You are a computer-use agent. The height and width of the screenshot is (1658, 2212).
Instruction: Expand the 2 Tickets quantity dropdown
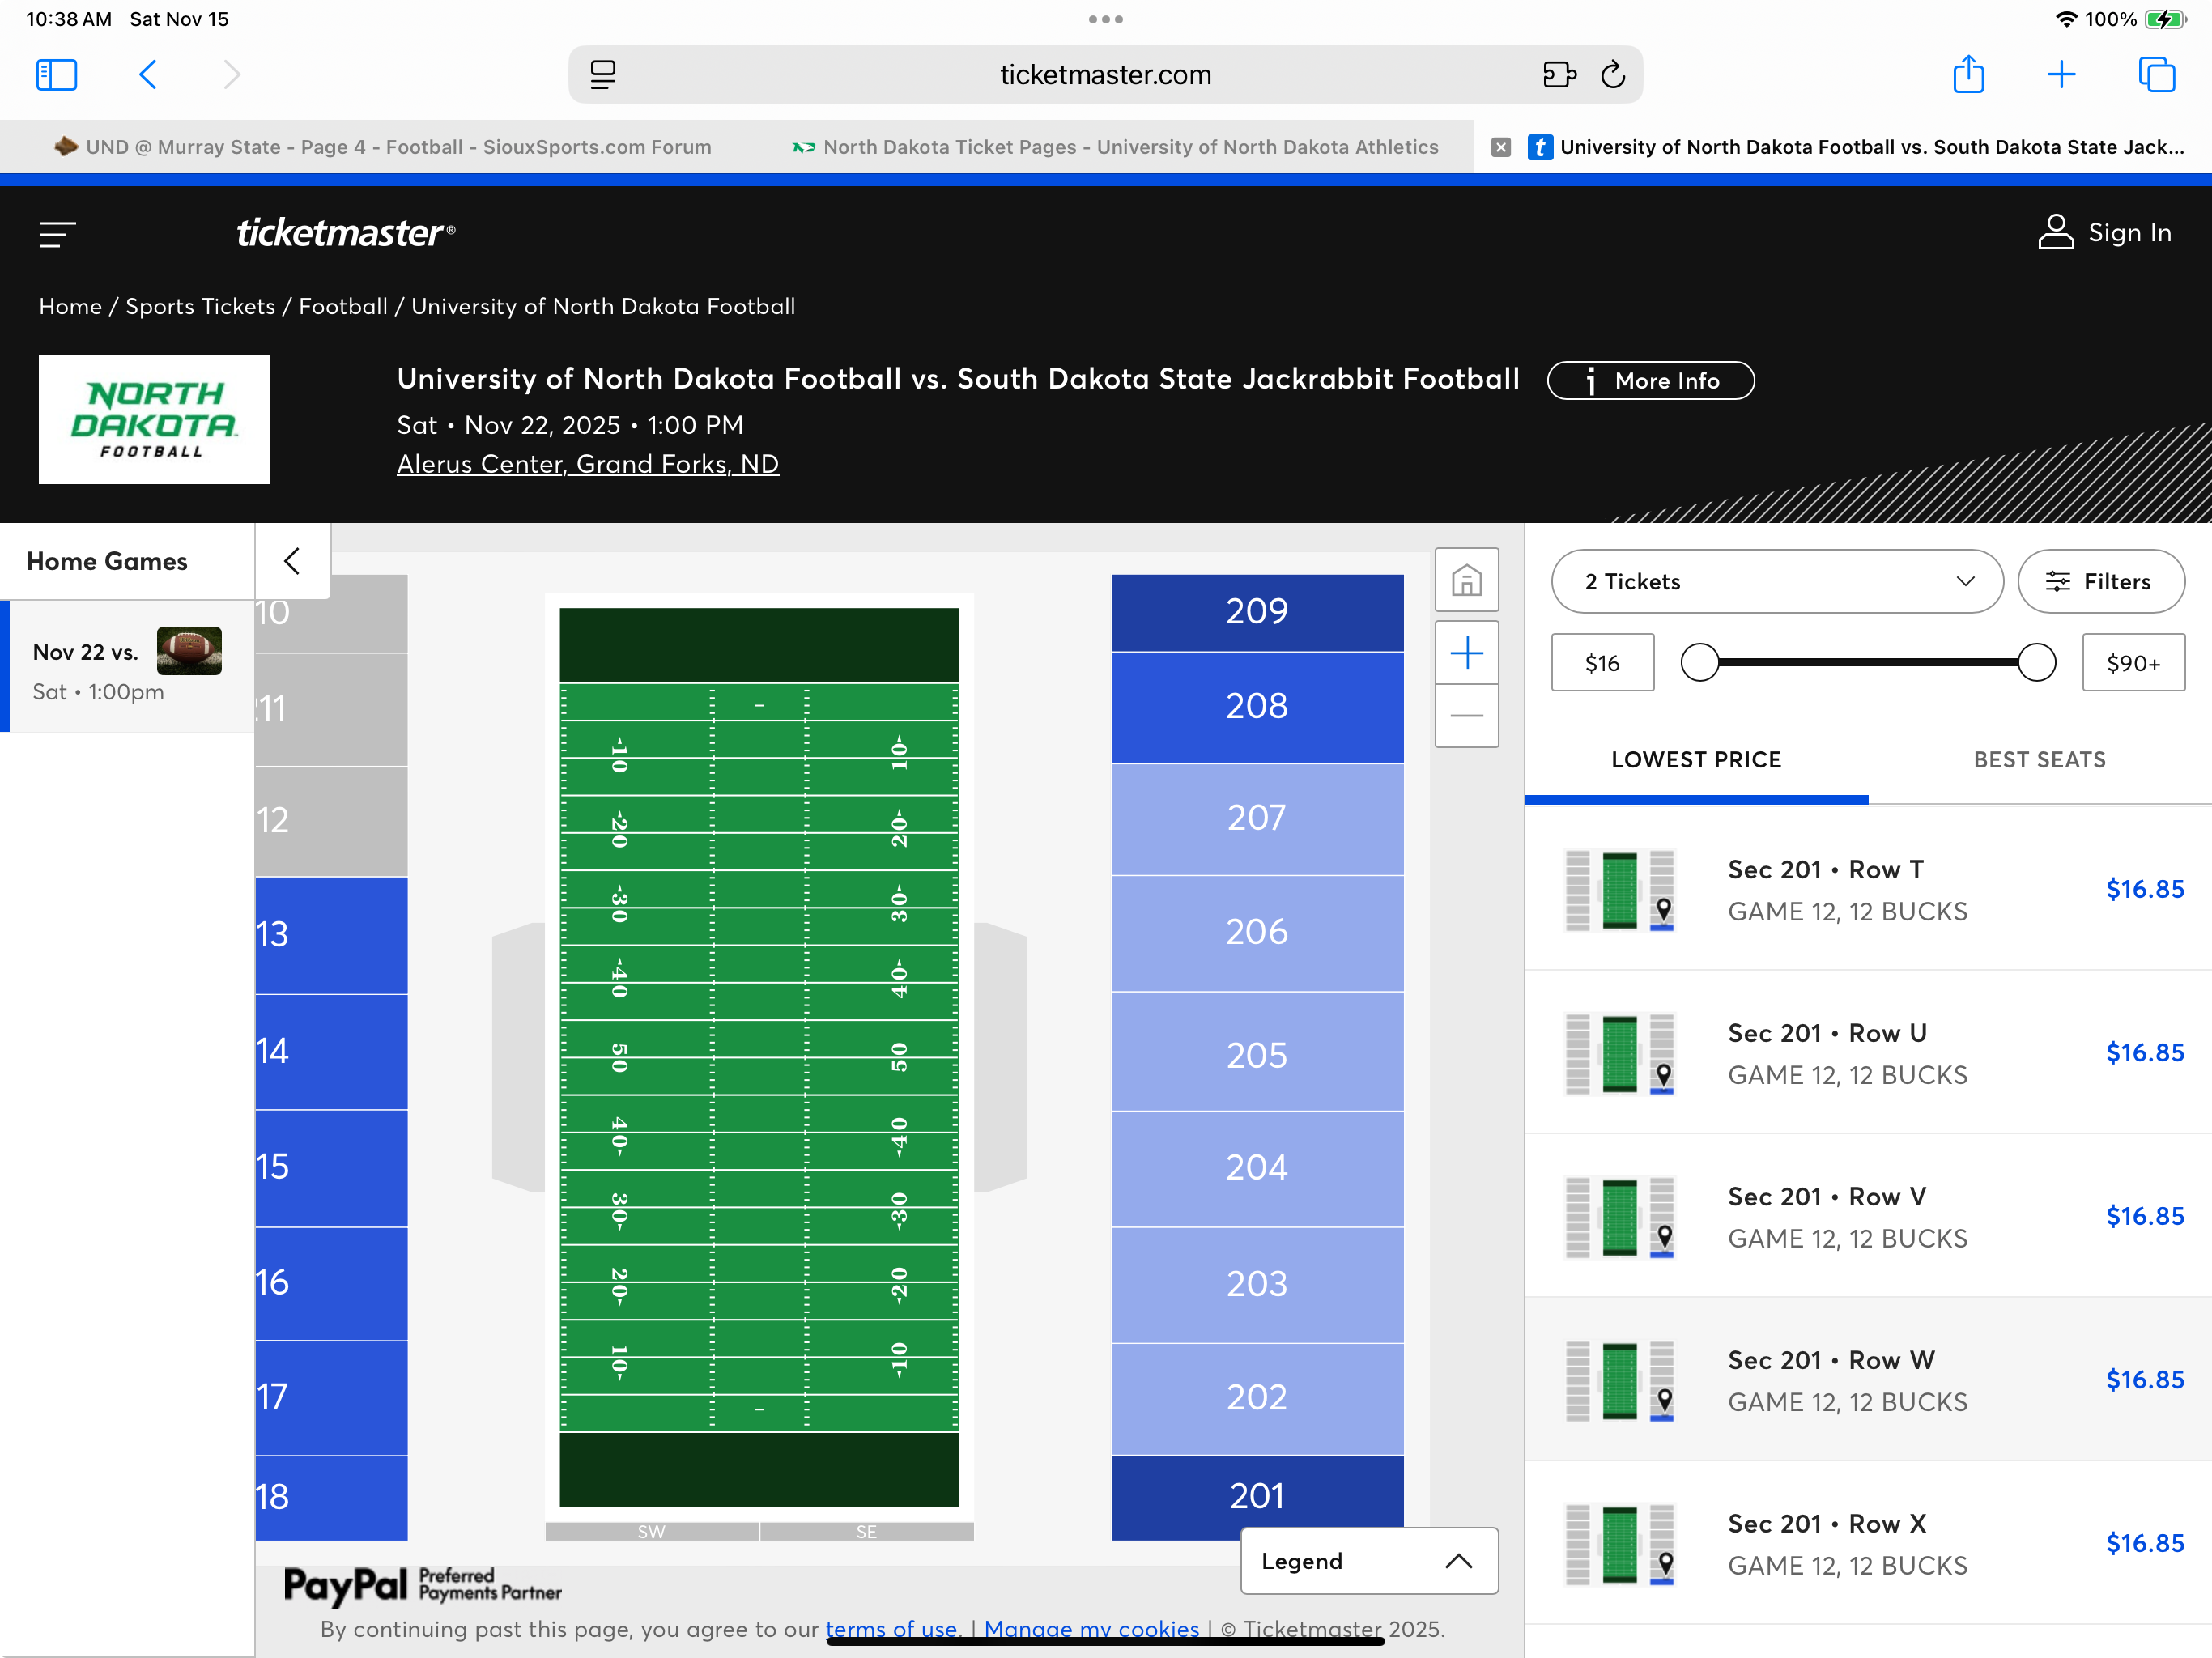tap(1776, 582)
